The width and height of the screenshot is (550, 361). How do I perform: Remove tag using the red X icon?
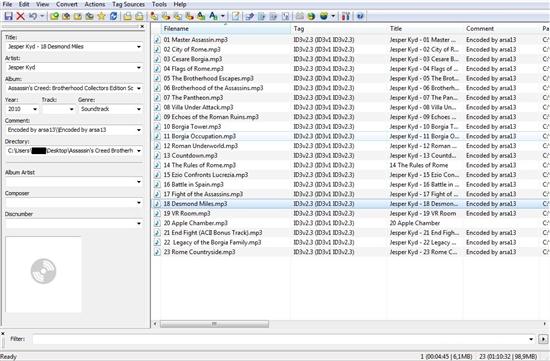coord(20,16)
